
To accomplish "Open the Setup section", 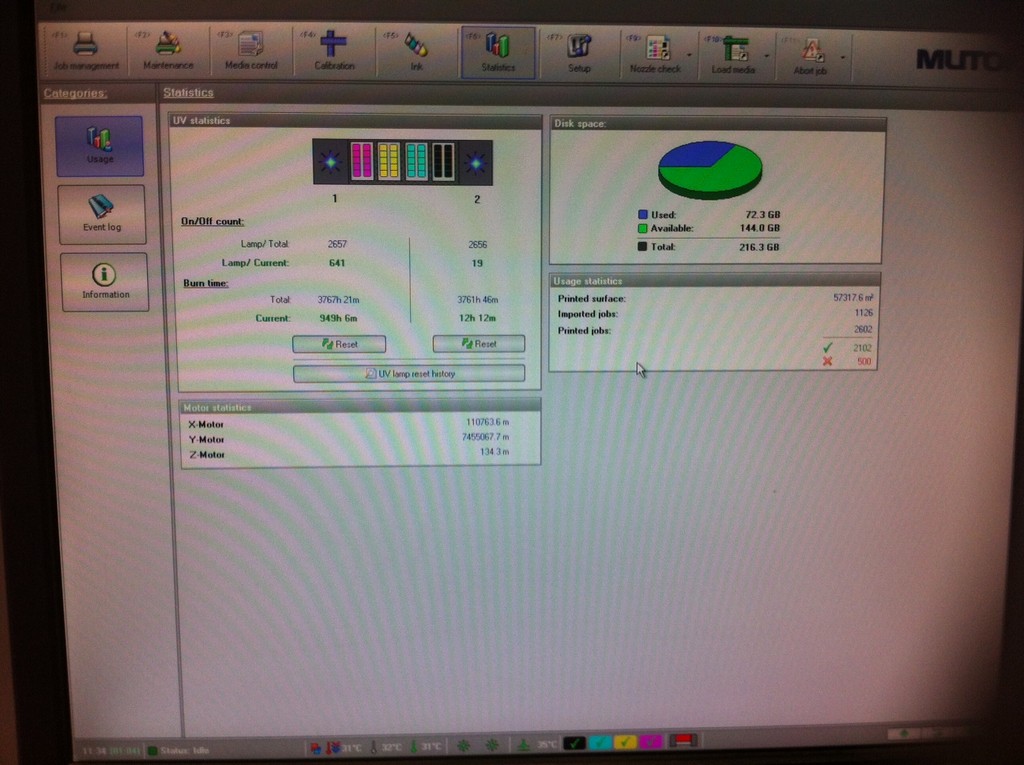I will coord(579,52).
